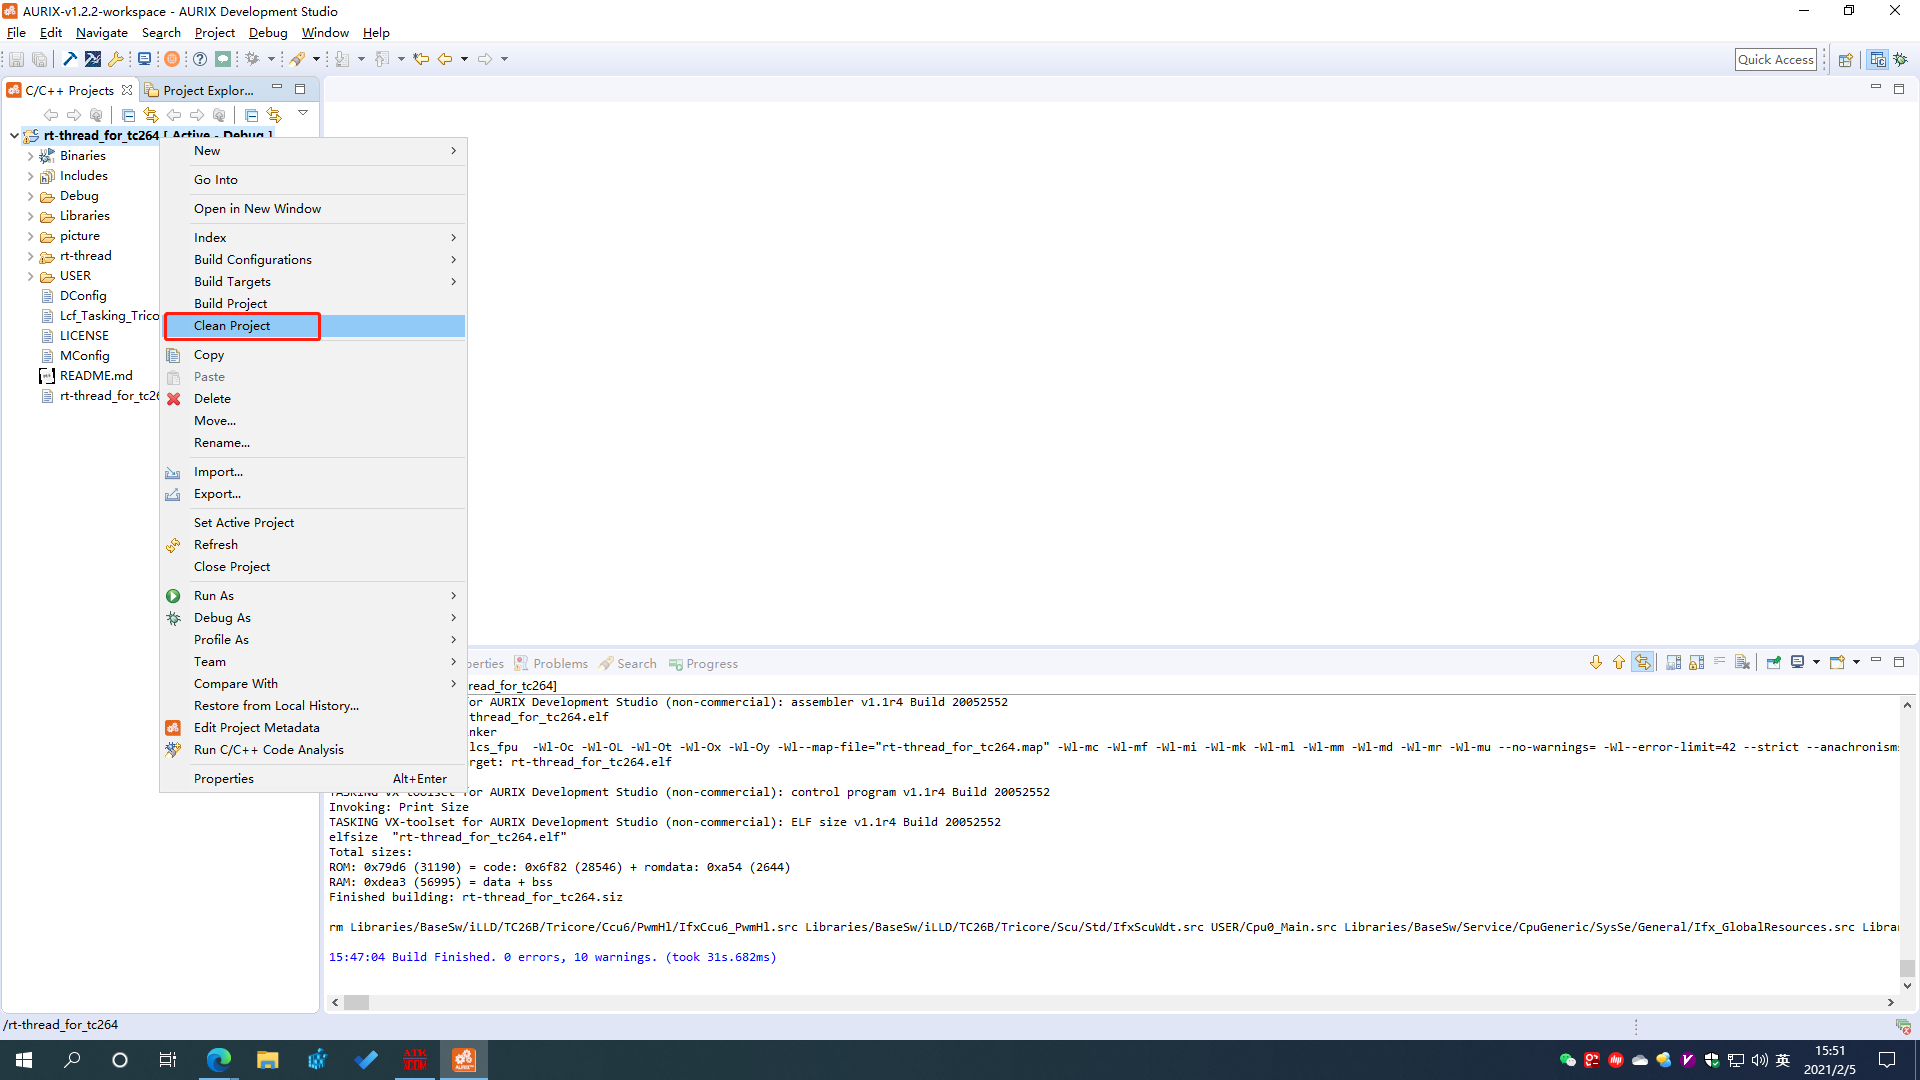Go to the last edit location arrow
This screenshot has width=1920, height=1080.
(421, 59)
